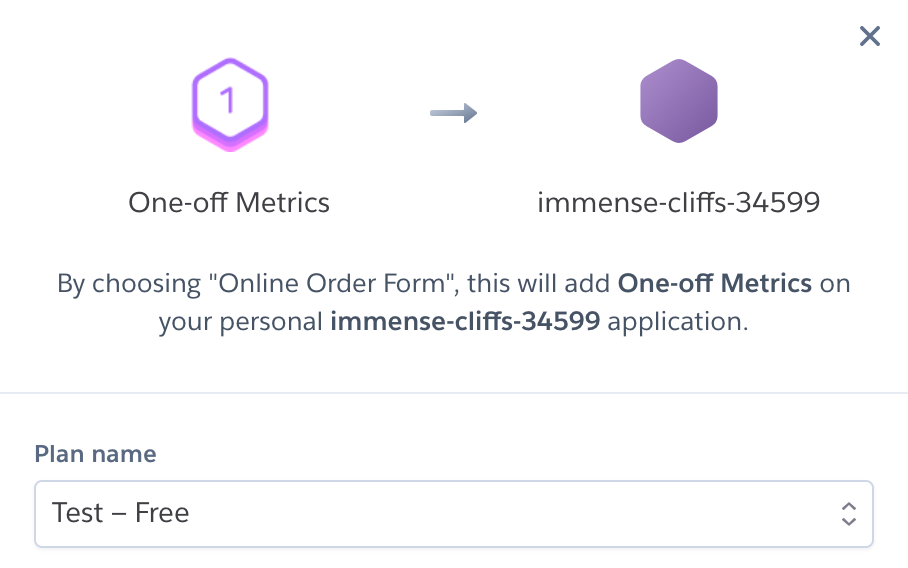Click the purple app hexagon icon
The image size is (908, 568).
point(679,101)
